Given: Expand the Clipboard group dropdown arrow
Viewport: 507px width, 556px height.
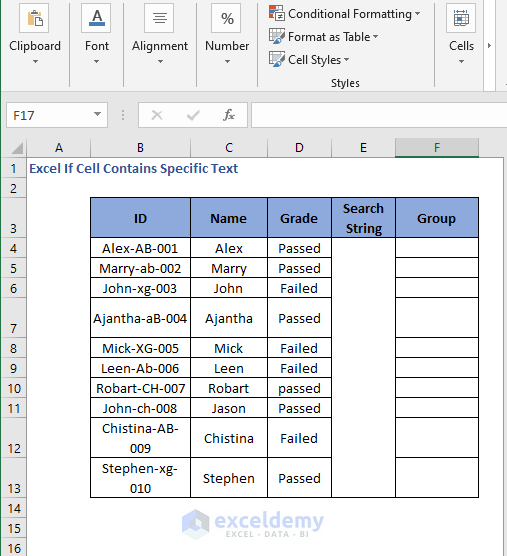Looking at the screenshot, I should (x=35, y=62).
